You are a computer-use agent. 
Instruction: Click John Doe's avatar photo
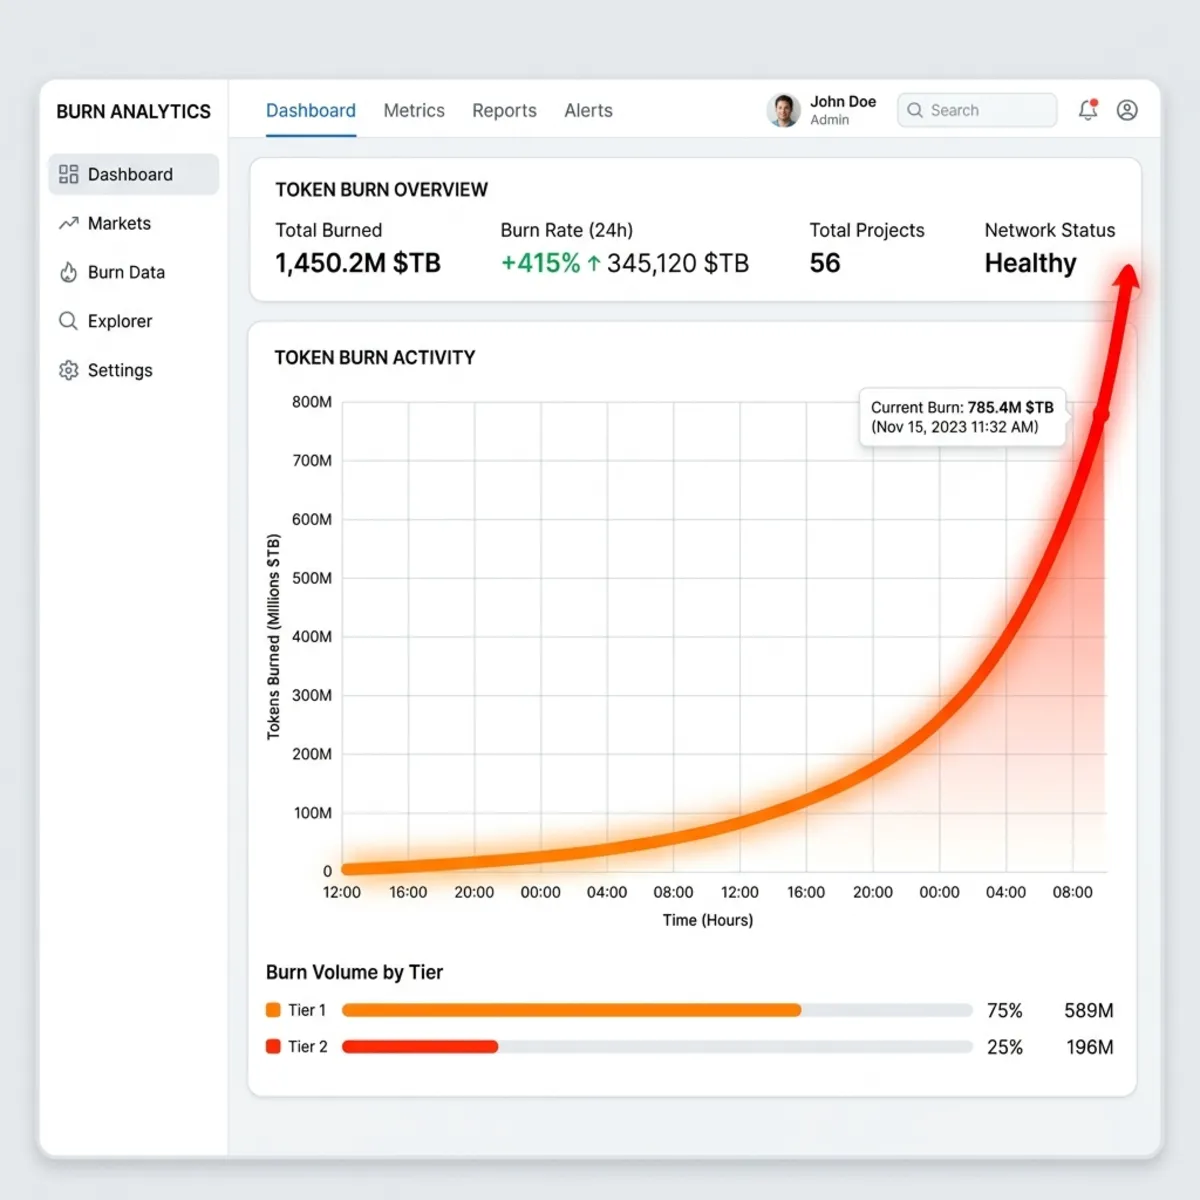tap(784, 110)
